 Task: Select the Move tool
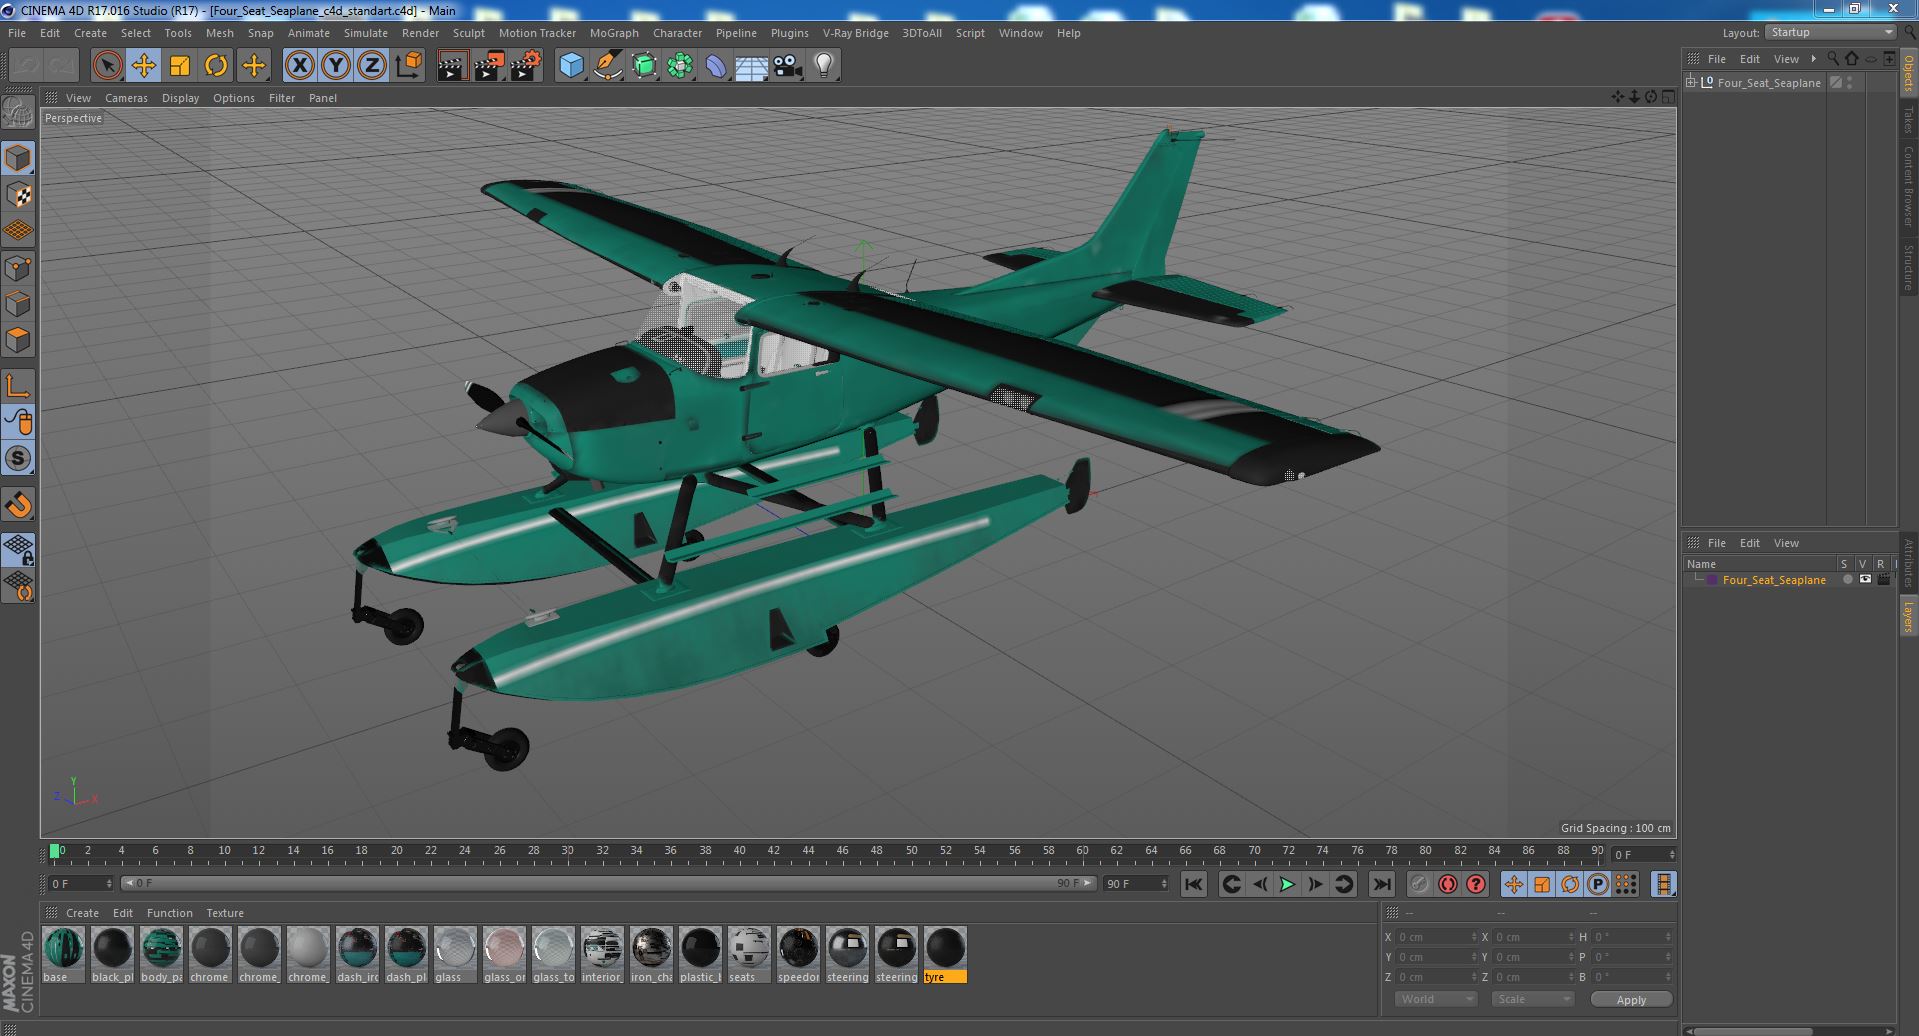(143, 66)
